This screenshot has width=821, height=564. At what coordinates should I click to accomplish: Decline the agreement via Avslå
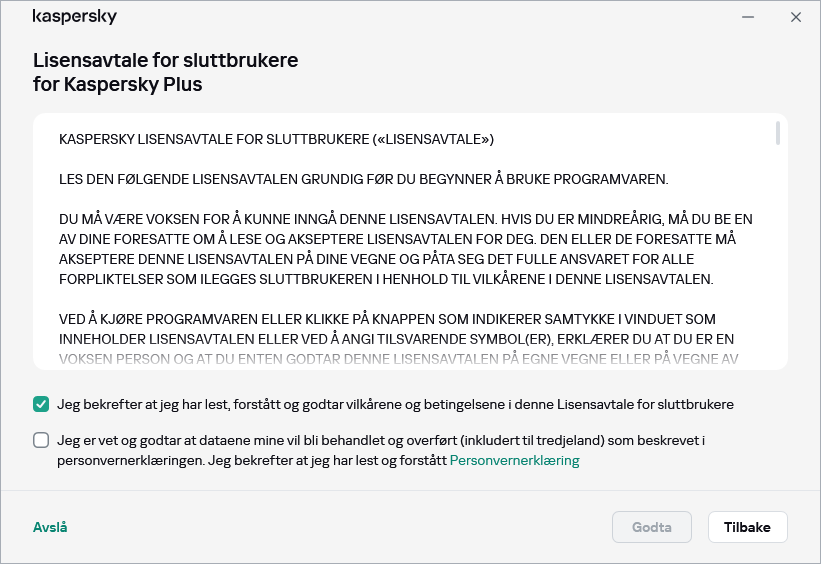click(x=50, y=527)
